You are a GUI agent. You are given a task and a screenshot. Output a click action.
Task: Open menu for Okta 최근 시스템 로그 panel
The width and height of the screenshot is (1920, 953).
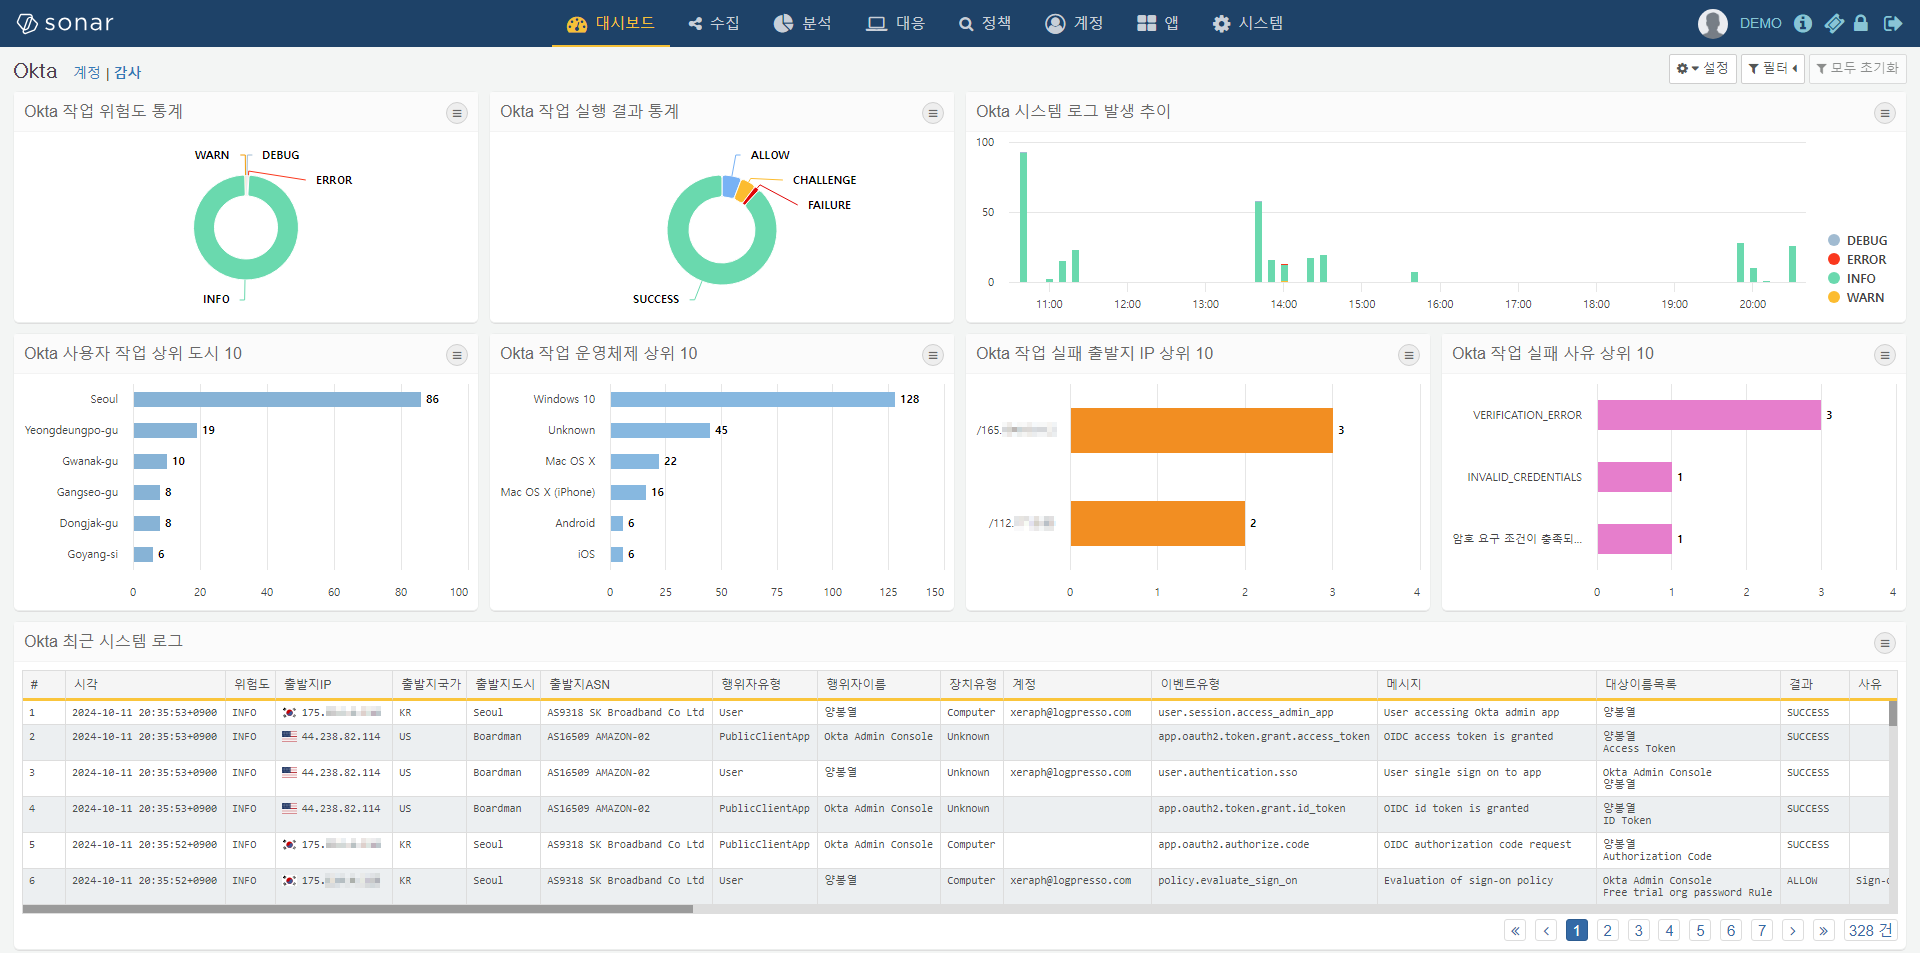coord(1885,643)
